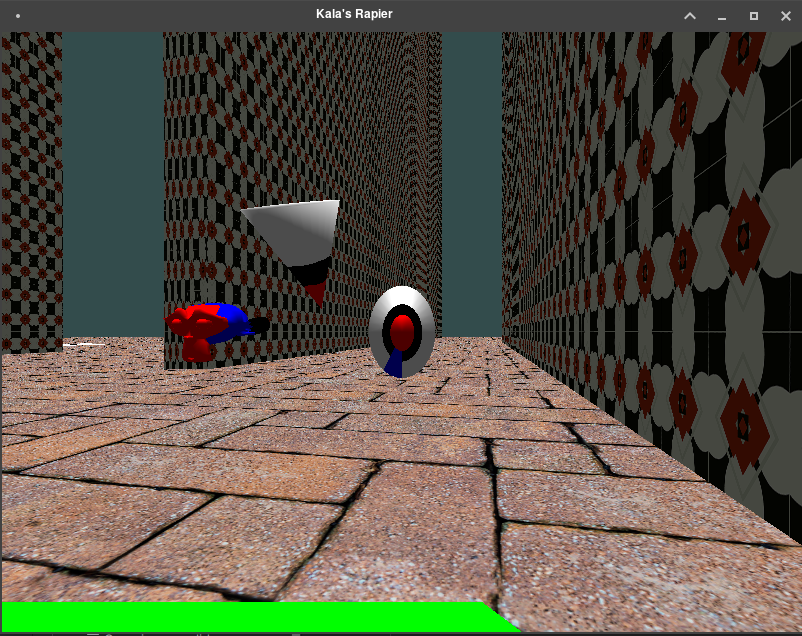Maximize the Kala's Rapier game window

click(754, 16)
